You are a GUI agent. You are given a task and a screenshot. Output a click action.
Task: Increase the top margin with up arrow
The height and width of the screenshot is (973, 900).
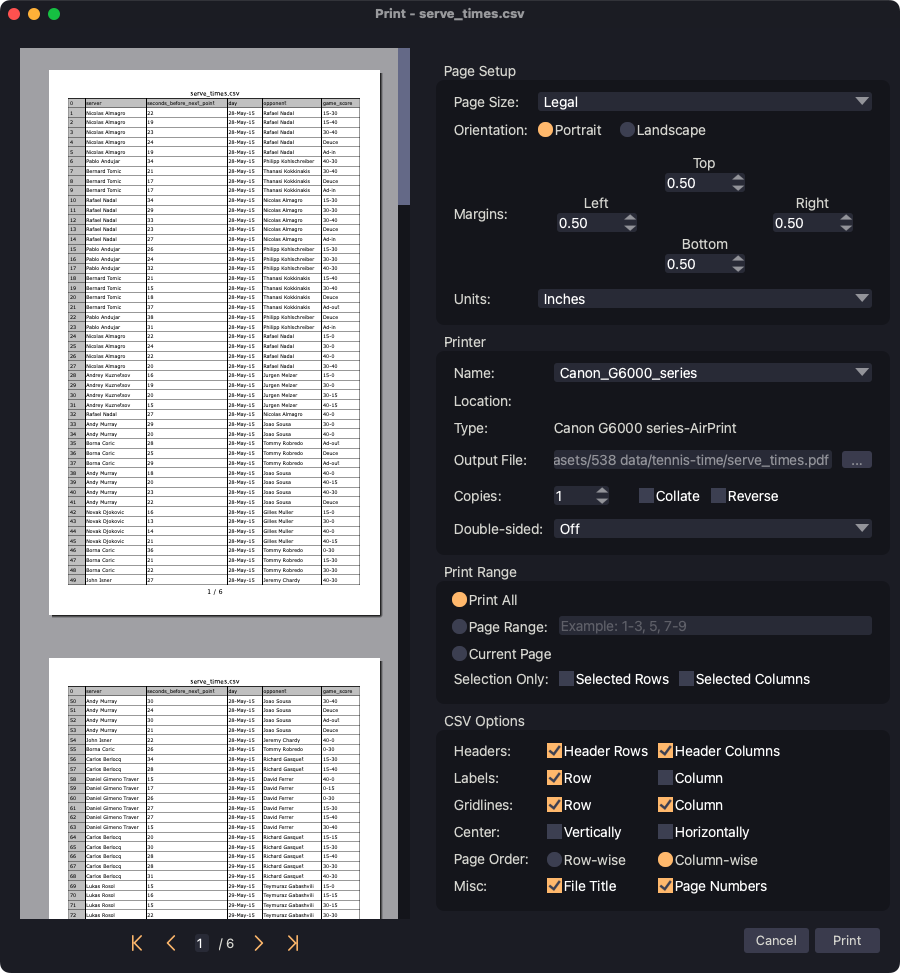click(x=738, y=178)
